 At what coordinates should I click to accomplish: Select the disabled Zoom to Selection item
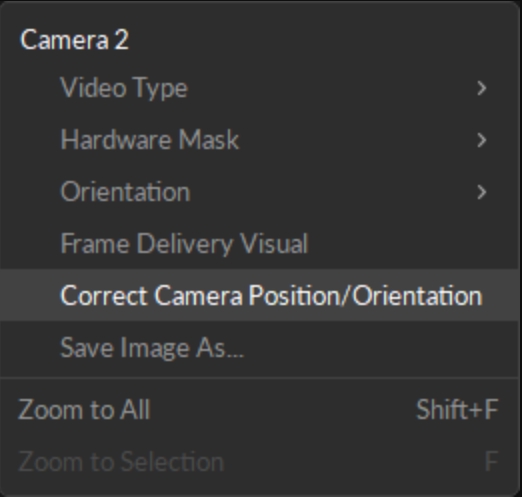click(x=259, y=462)
